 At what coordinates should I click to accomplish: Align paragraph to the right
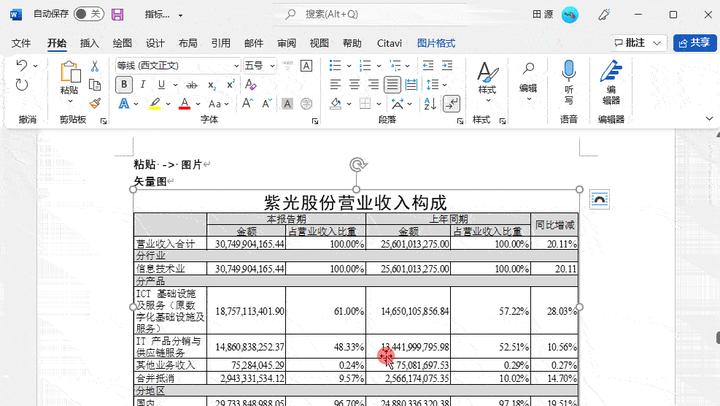pyautogui.click(x=373, y=85)
